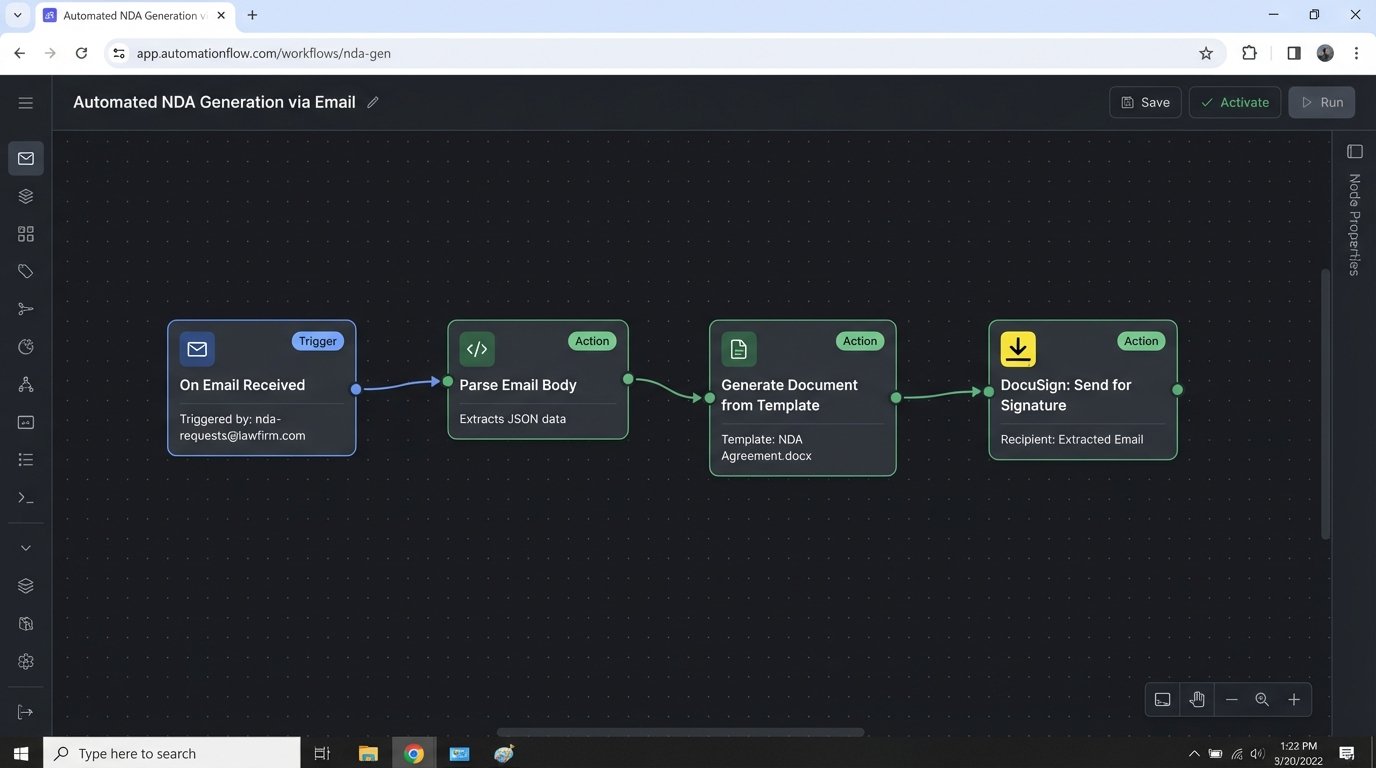The height and width of the screenshot is (768, 1376).
Task: Toggle the minimap view button
Action: tap(1162, 699)
